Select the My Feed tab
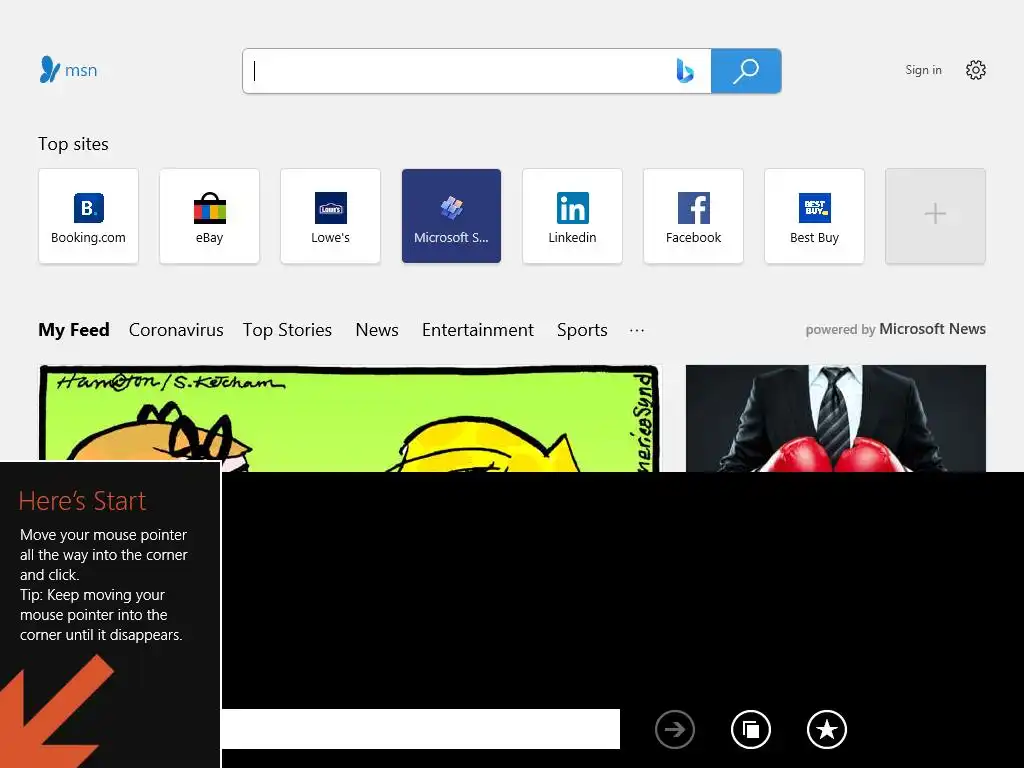 [74, 330]
